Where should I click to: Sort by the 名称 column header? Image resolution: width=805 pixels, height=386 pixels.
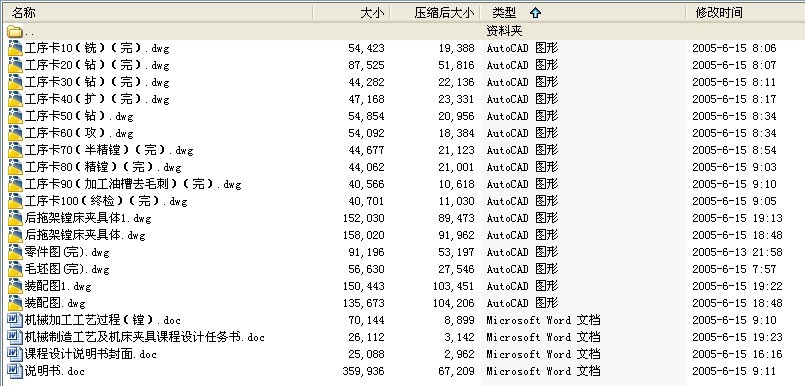point(157,13)
